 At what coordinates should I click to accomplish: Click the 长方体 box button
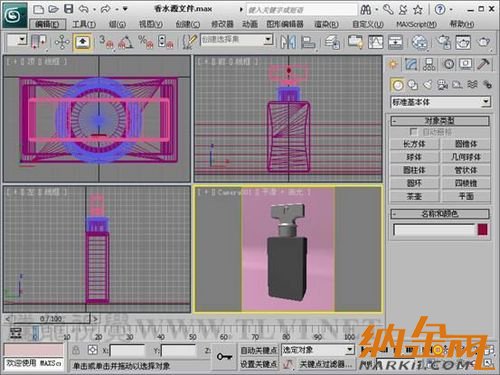click(x=415, y=144)
